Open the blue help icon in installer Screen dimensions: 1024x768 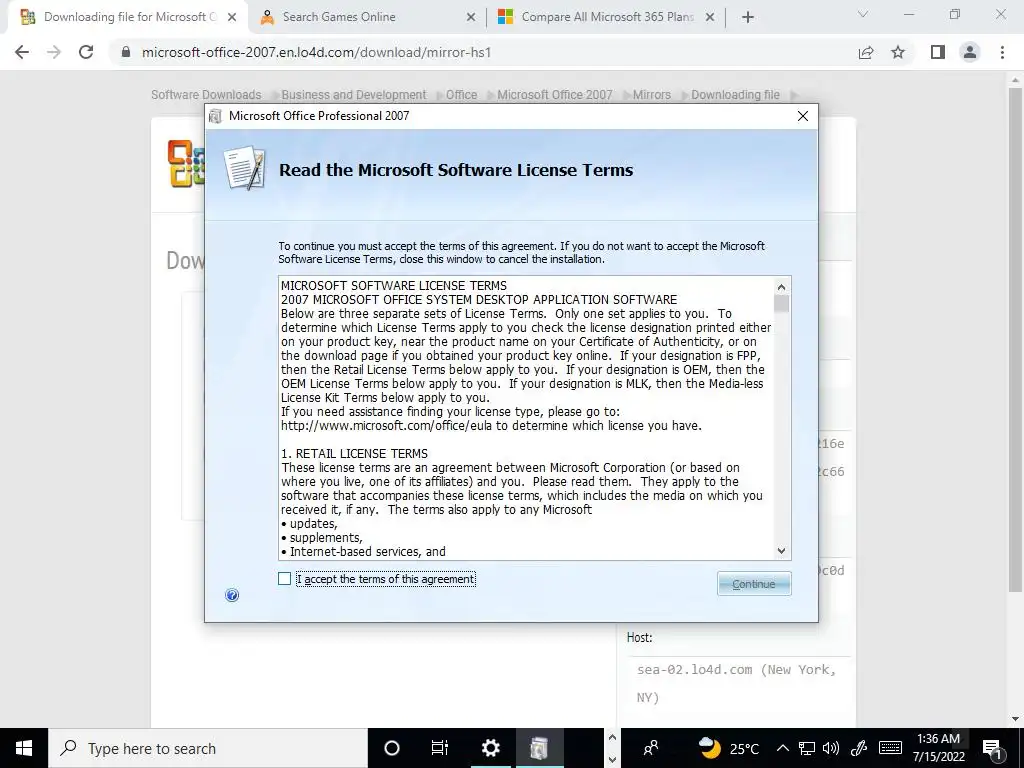[x=232, y=595]
